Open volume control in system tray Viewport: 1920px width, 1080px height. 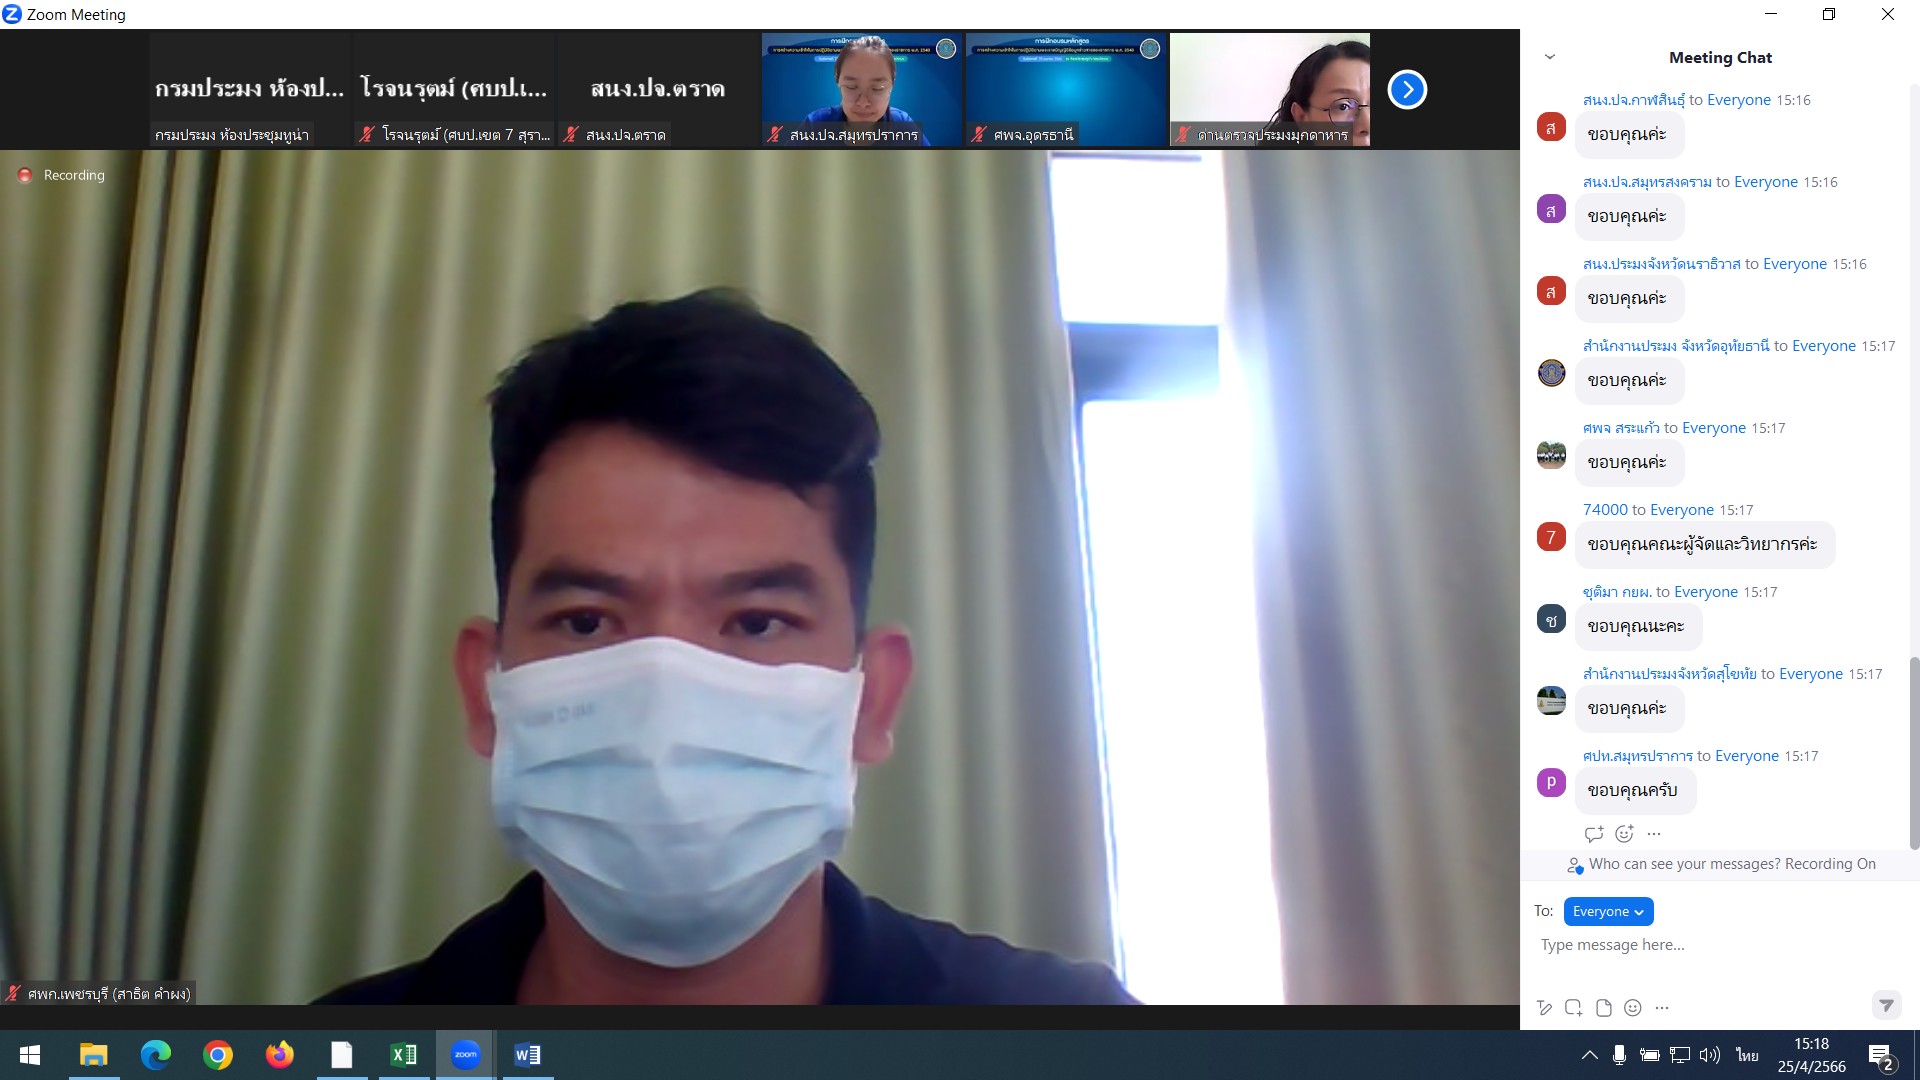point(1710,1055)
